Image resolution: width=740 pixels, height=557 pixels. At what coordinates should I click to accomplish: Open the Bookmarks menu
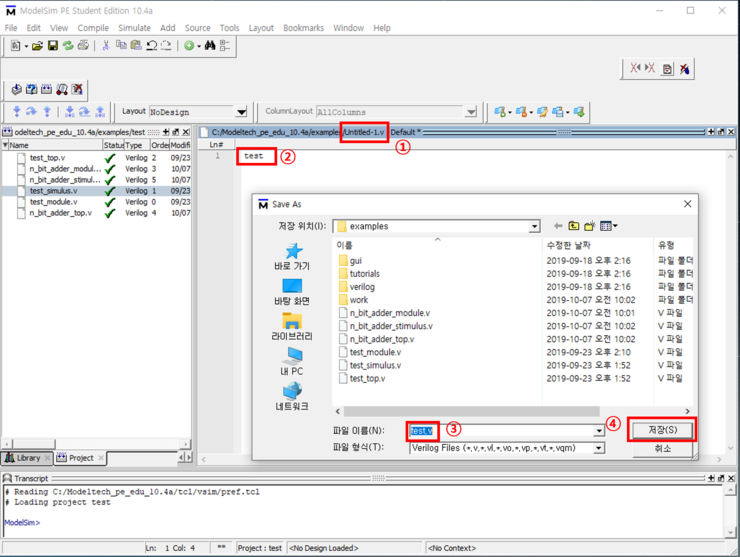pos(303,28)
